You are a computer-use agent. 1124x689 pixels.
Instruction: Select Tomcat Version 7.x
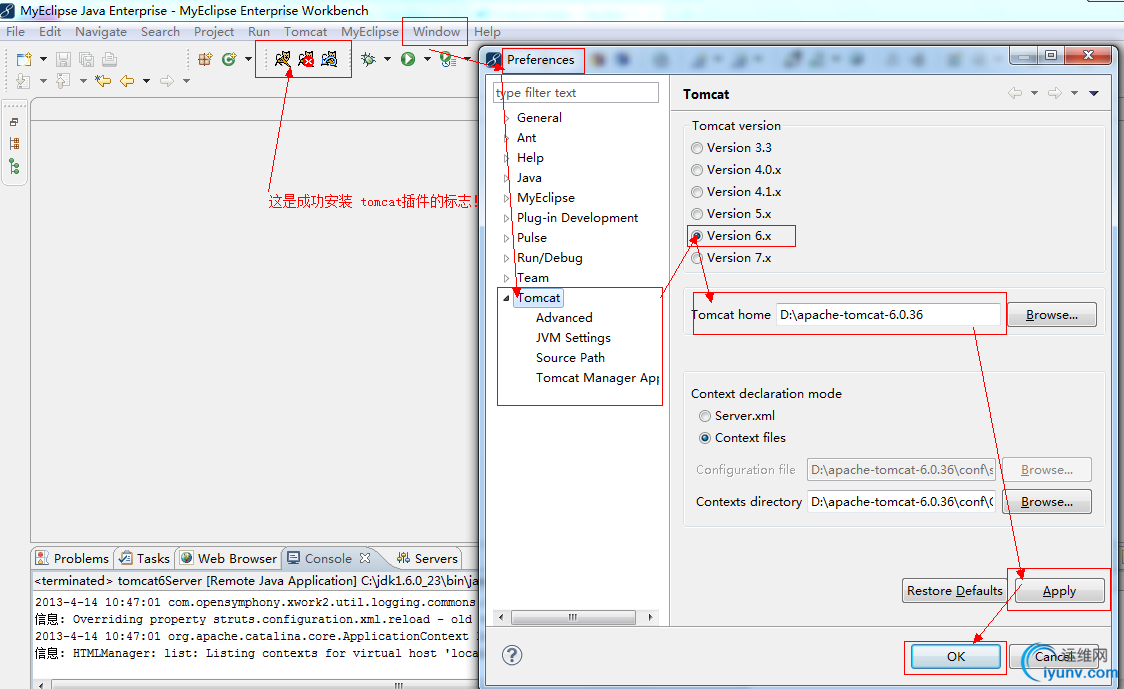click(x=731, y=258)
